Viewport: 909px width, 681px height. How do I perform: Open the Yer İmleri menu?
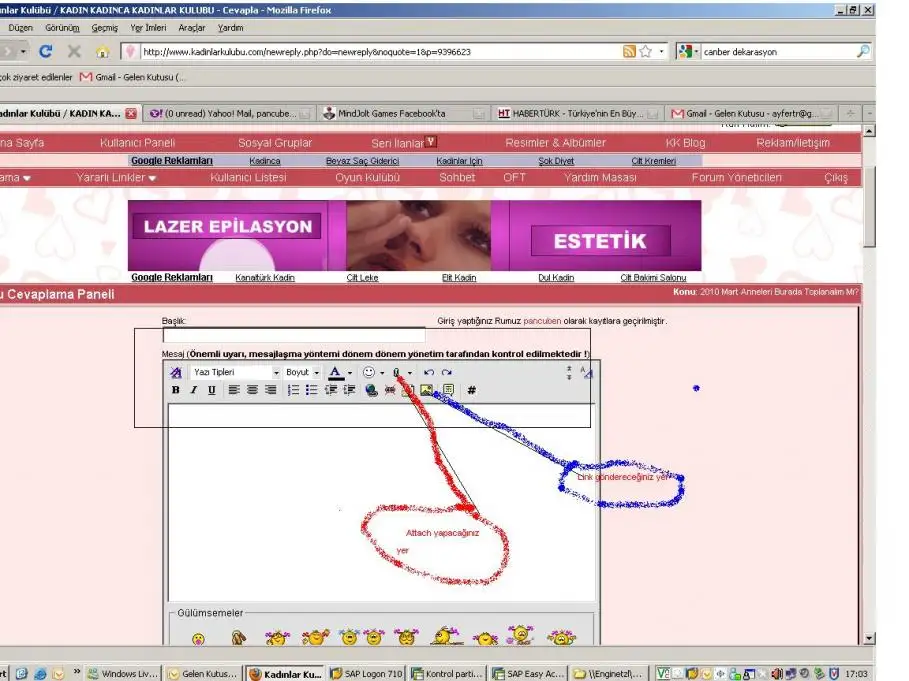click(148, 28)
